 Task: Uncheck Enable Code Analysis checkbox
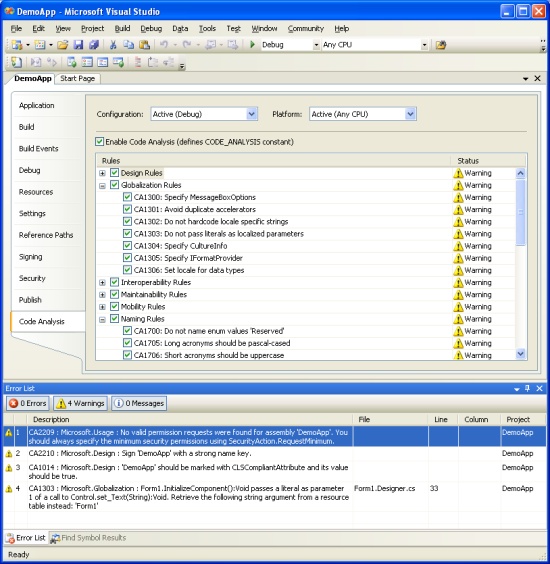coord(100,142)
